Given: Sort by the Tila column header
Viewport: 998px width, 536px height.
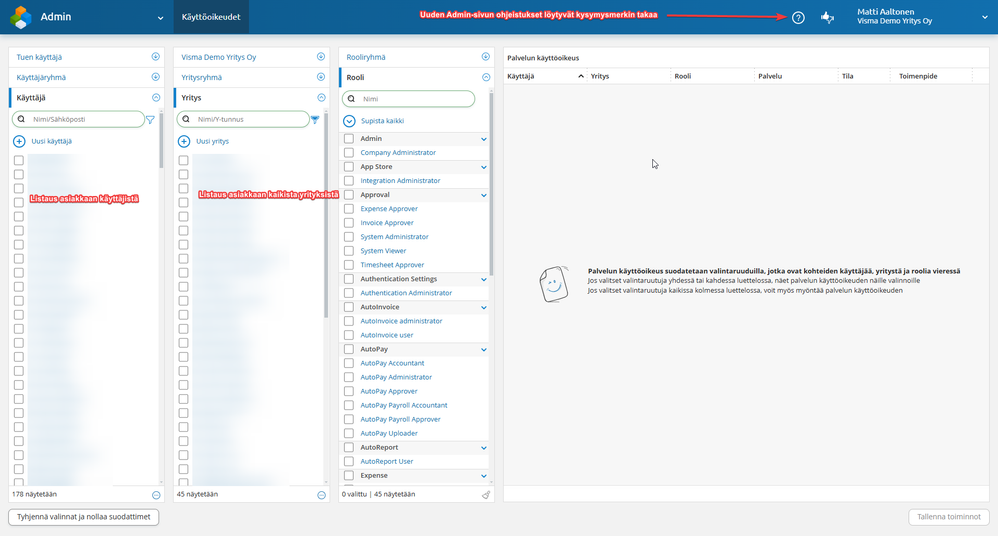Looking at the screenshot, I should [x=847, y=76].
